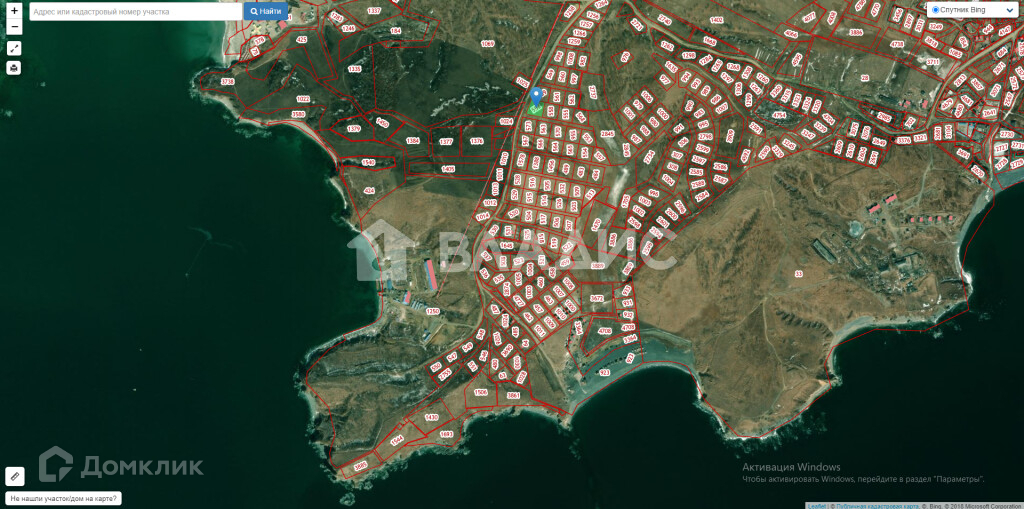Screen dimensions: 1024x509
Task: Select parcel labeled 3885
Action: (360, 466)
